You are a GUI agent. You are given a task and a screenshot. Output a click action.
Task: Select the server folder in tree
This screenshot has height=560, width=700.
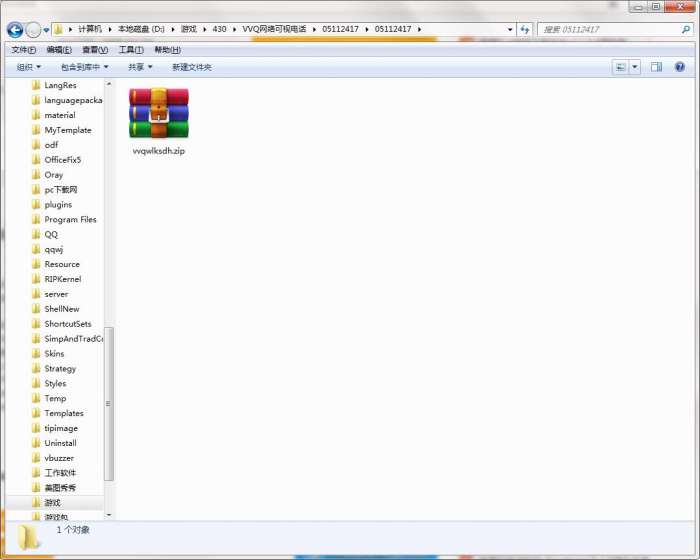(50, 294)
